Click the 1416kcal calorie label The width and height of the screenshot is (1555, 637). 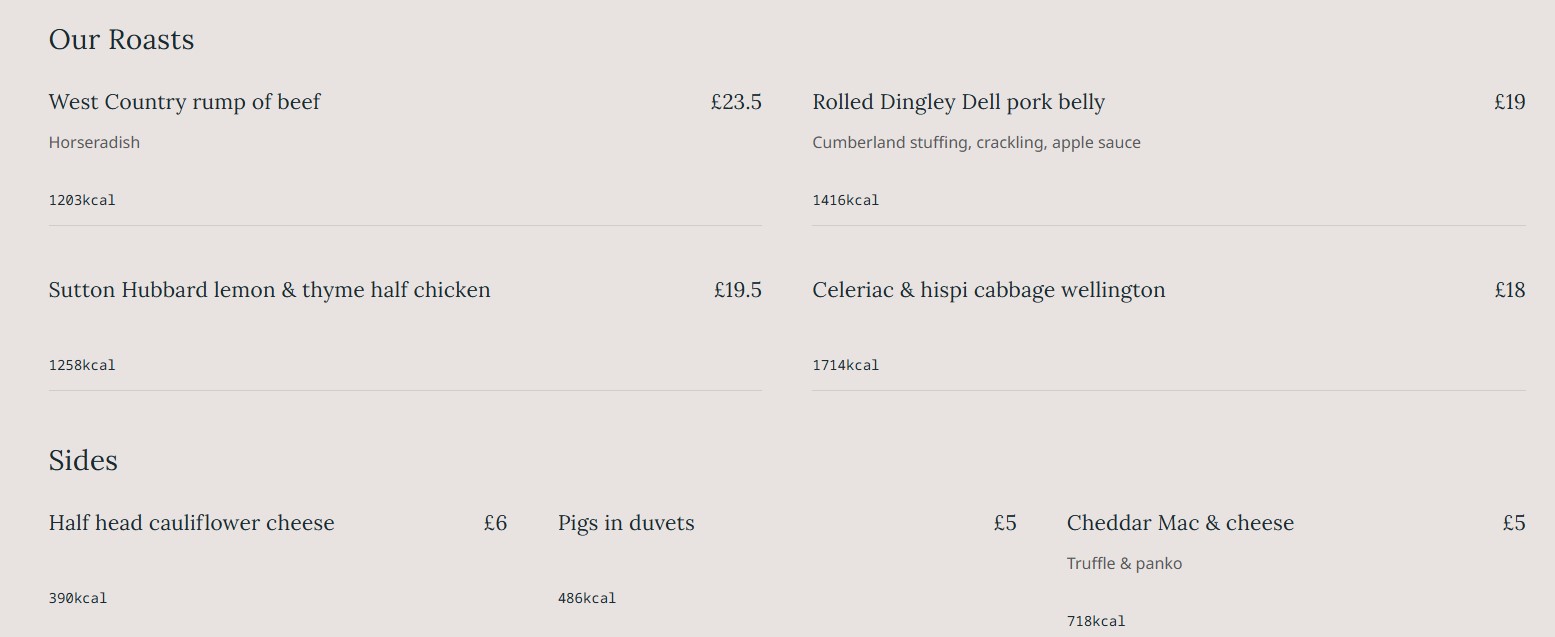click(845, 200)
